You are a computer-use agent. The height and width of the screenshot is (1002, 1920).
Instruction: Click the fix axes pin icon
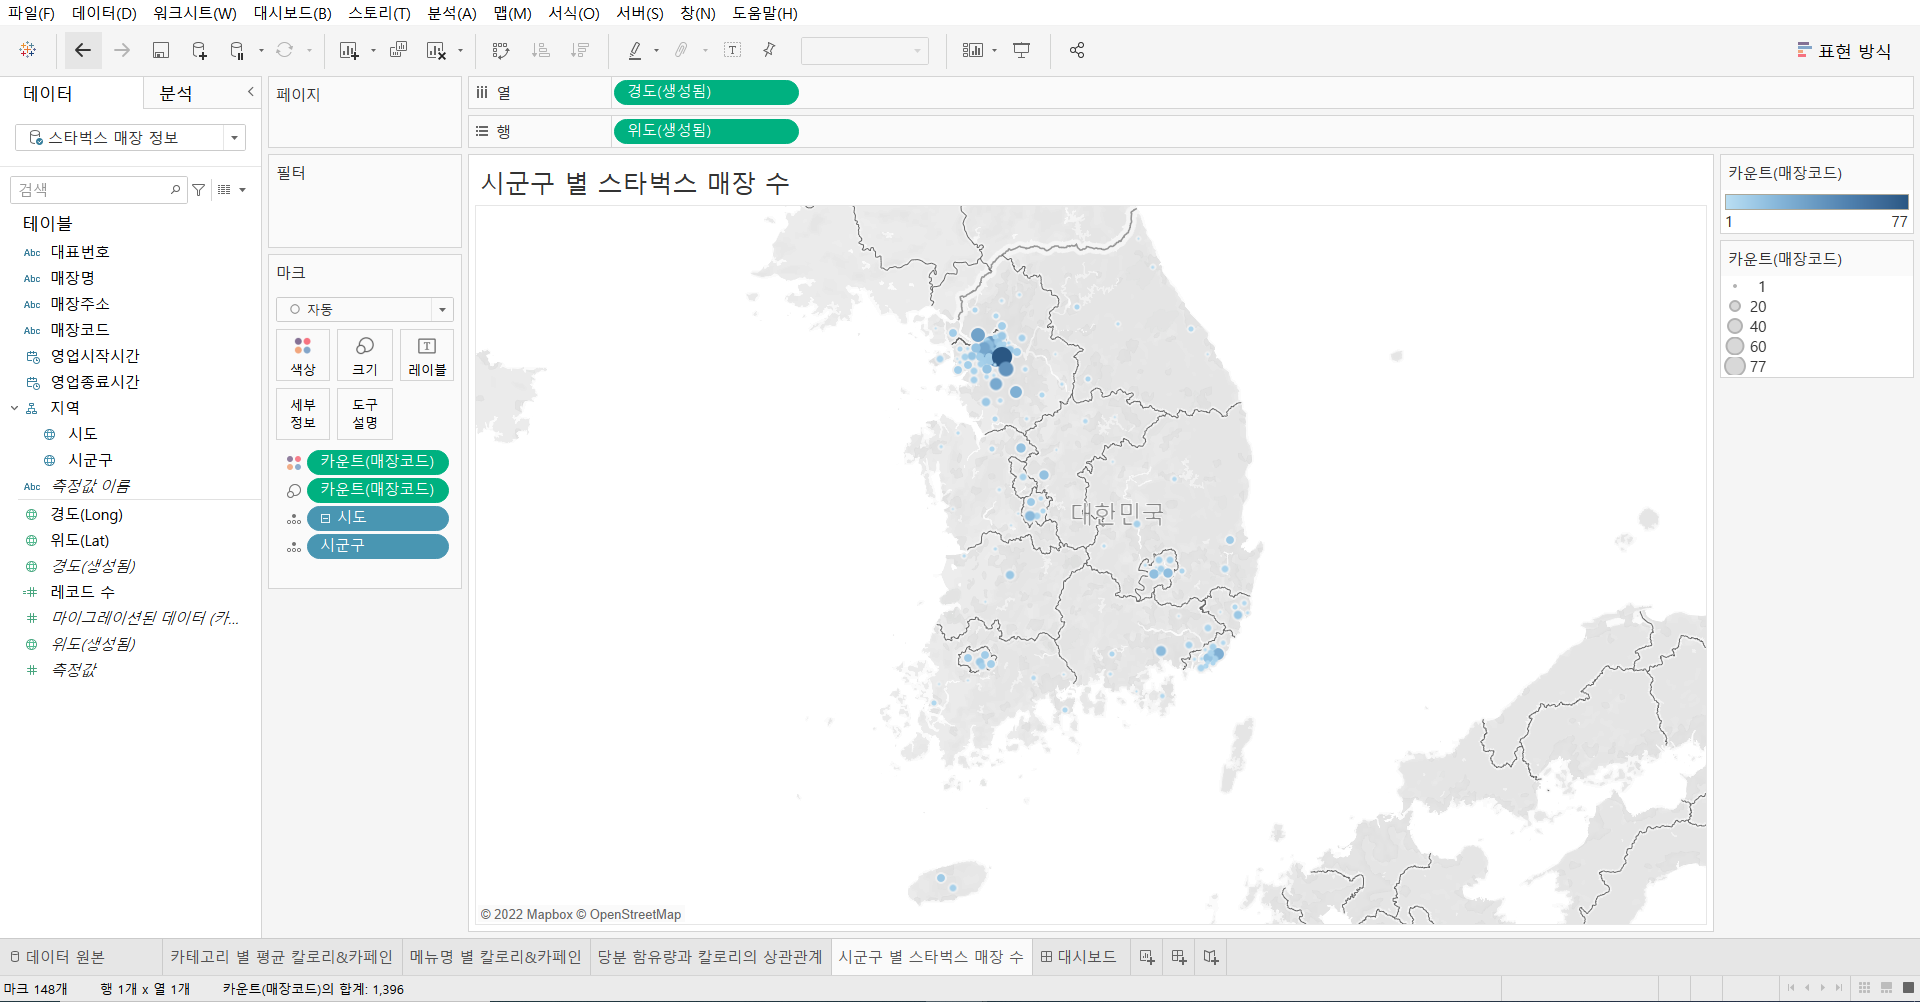tap(769, 50)
